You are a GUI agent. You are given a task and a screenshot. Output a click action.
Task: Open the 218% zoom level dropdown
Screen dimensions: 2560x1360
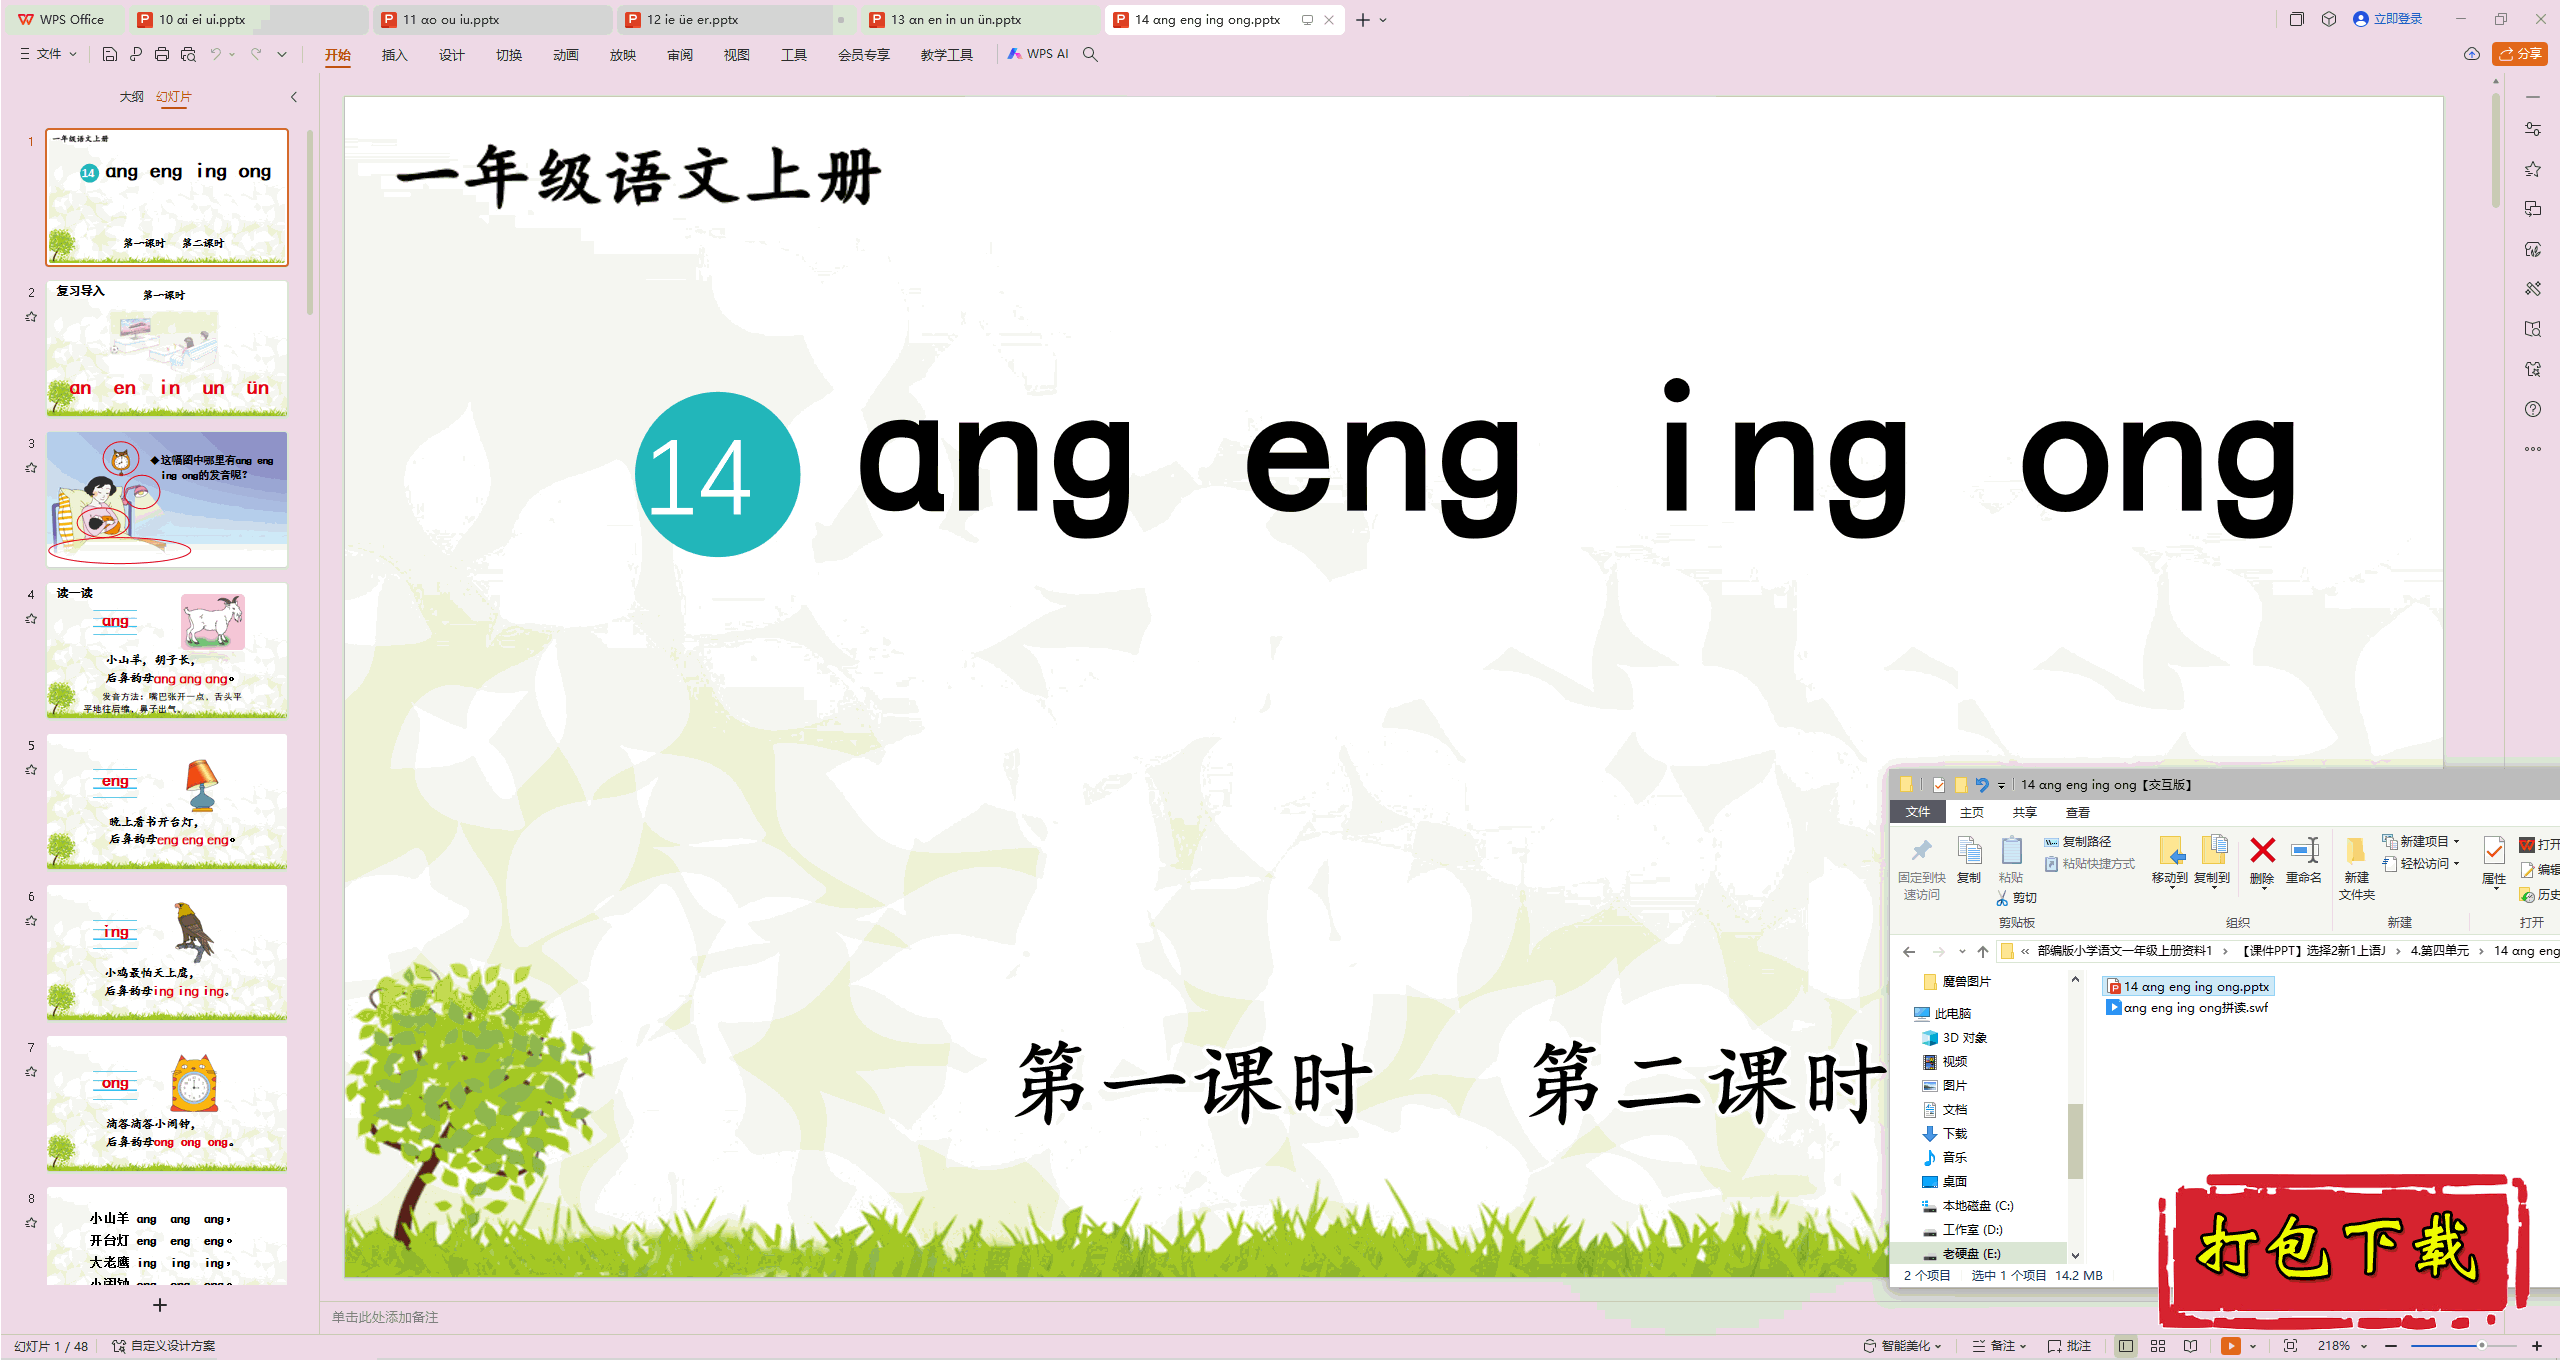point(2343,1346)
